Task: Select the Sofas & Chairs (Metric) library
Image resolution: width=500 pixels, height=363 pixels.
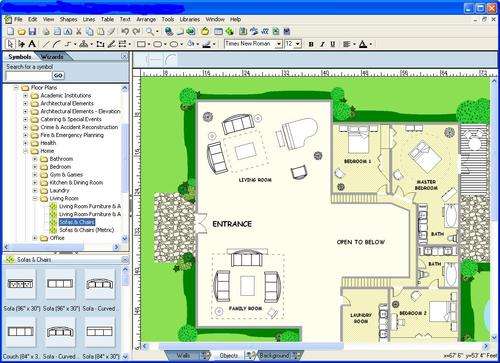Action: [87, 230]
